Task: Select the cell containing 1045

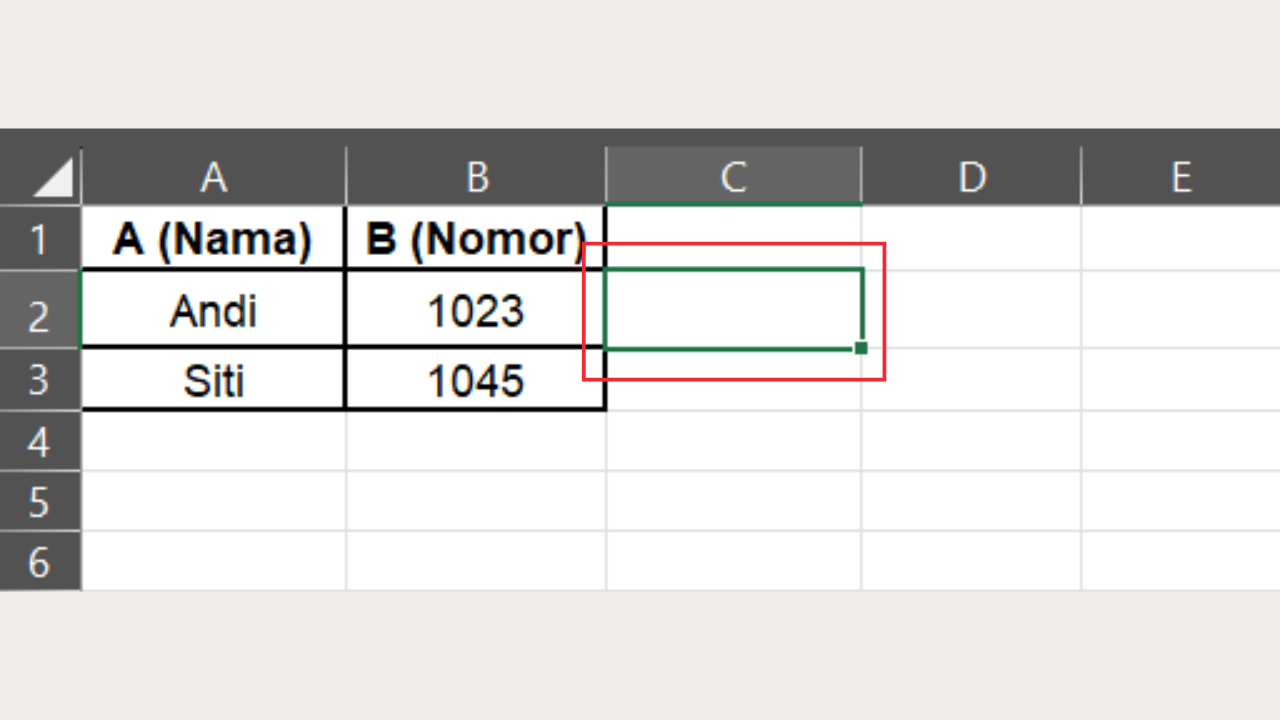Action: click(476, 380)
